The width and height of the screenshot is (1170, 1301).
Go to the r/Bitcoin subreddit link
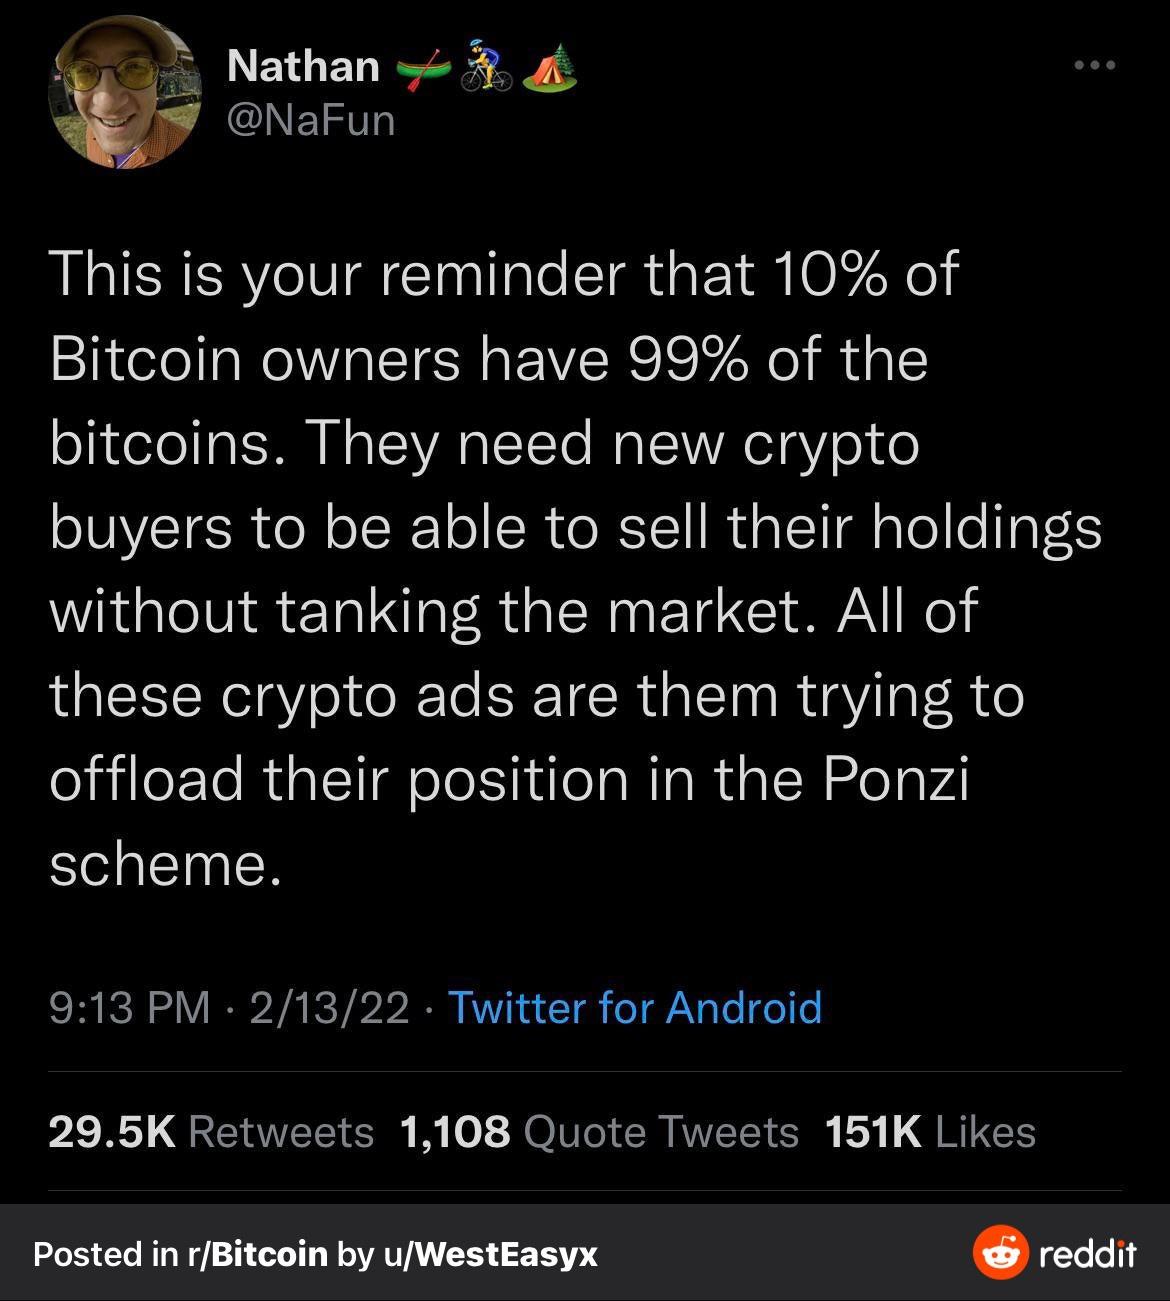[257, 1253]
